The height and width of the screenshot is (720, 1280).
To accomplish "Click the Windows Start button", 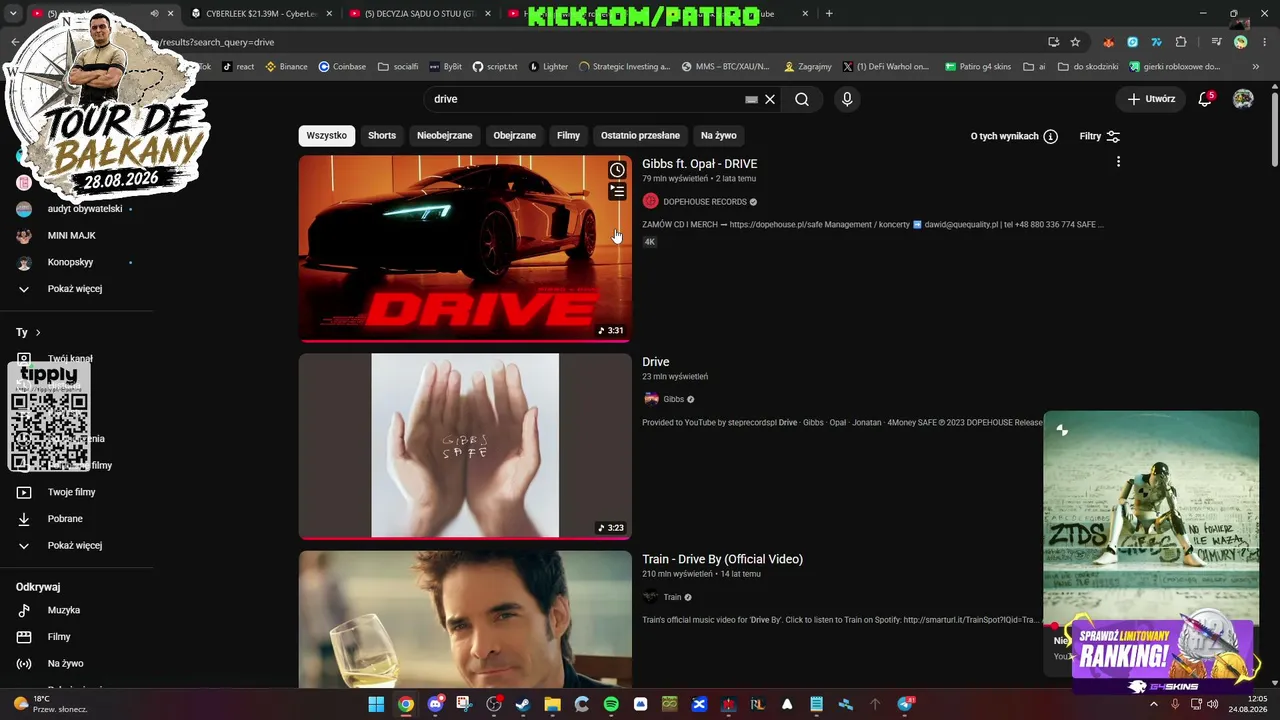I will click(376, 704).
